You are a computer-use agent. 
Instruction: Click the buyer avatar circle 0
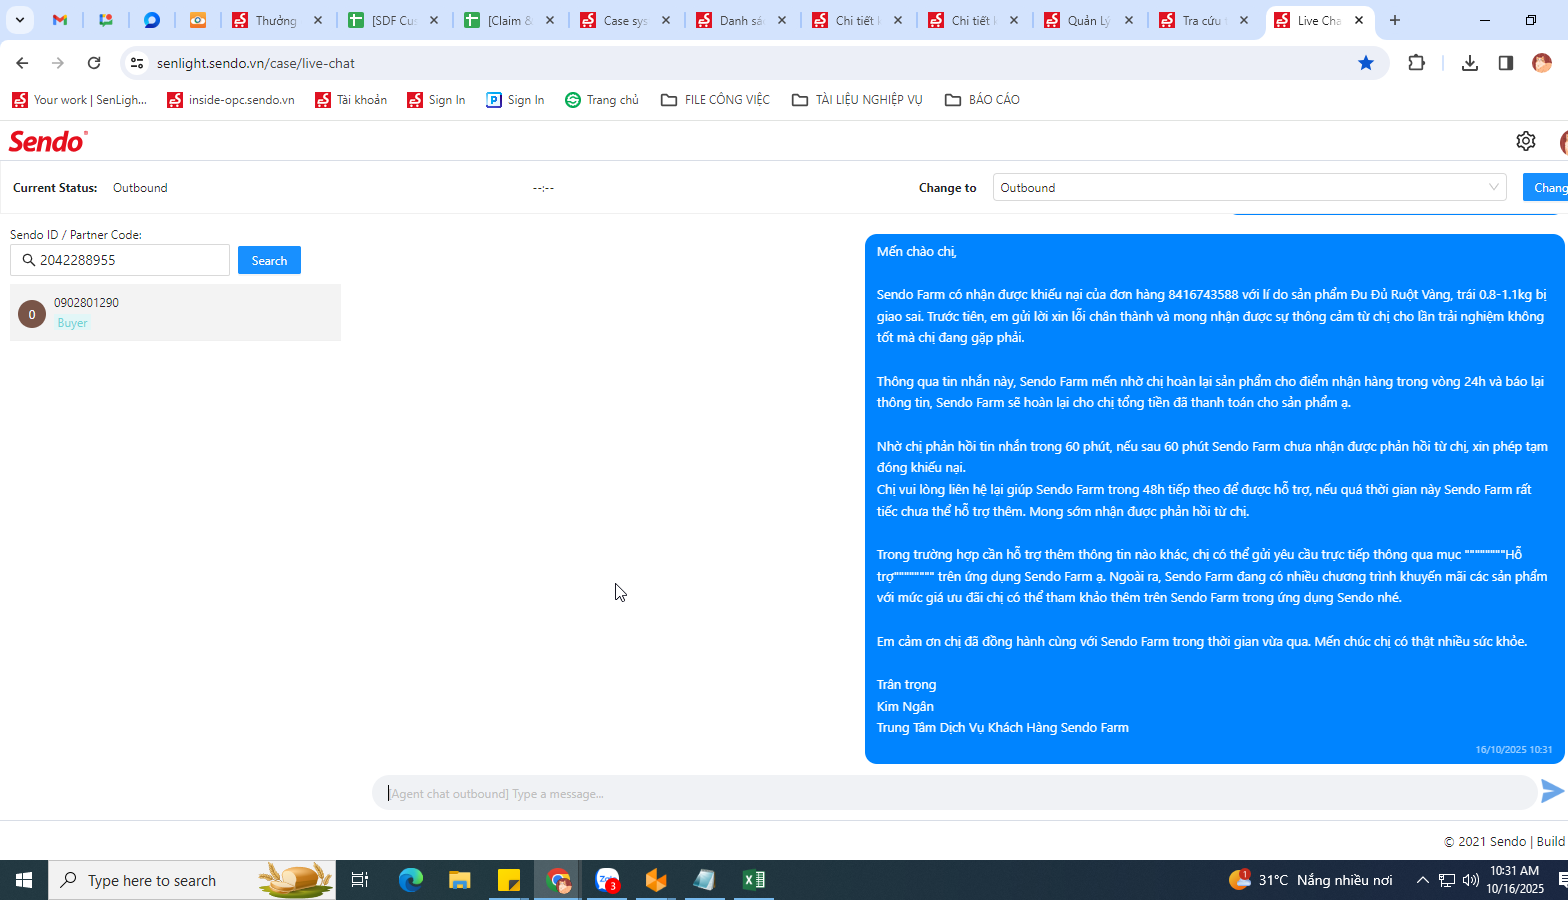[x=32, y=314]
